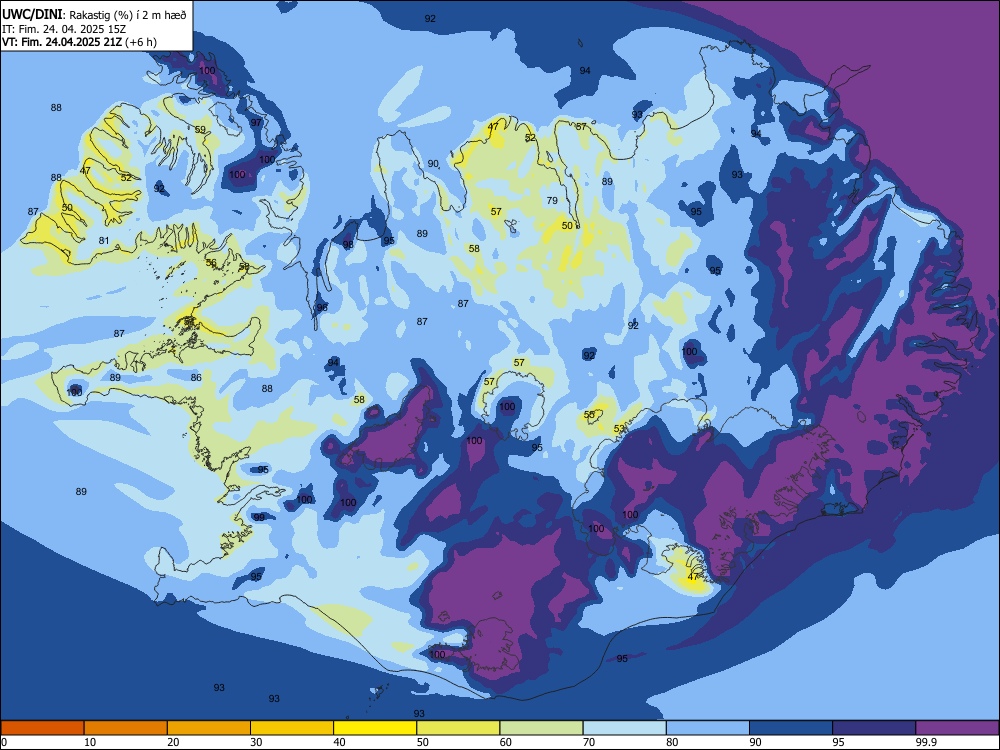Click the '81' humidity value on the map

click(104, 241)
